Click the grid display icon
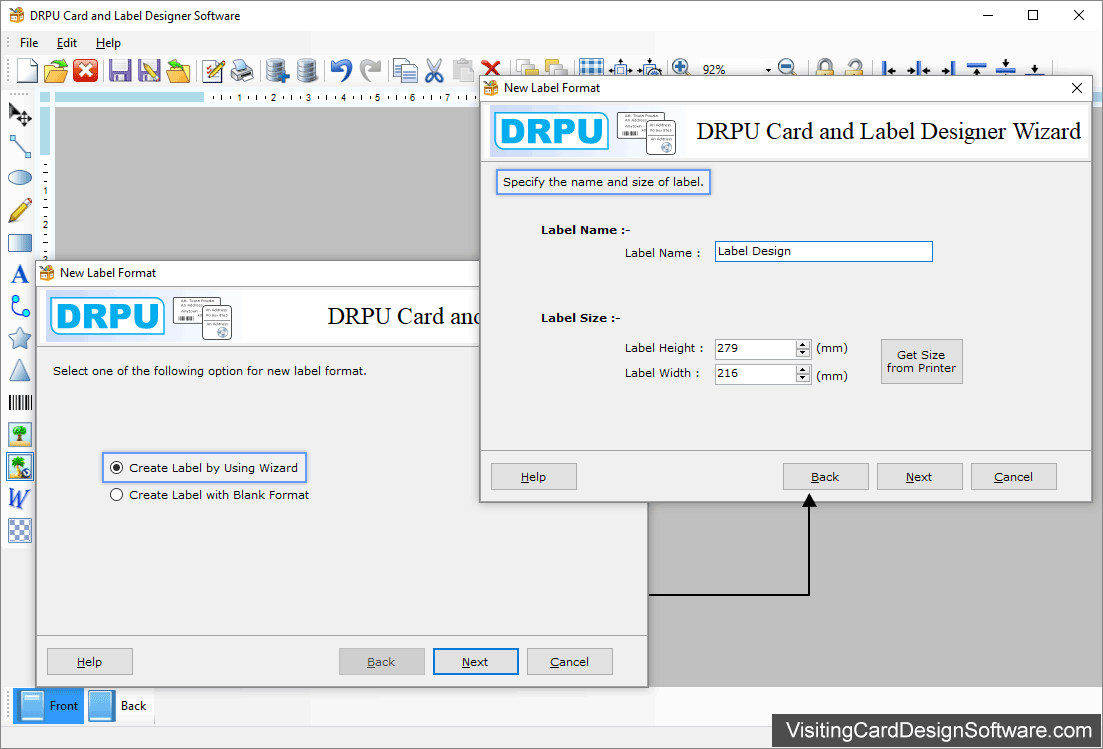This screenshot has height=749, width=1103. tap(591, 67)
